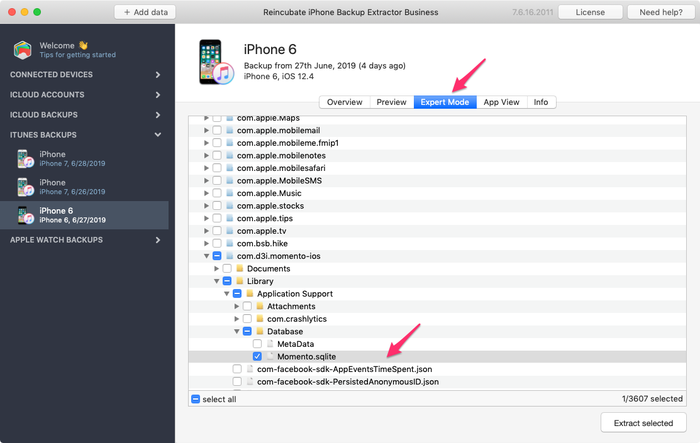Click the Documents folder icon
The height and width of the screenshot is (443, 700).
point(240,268)
